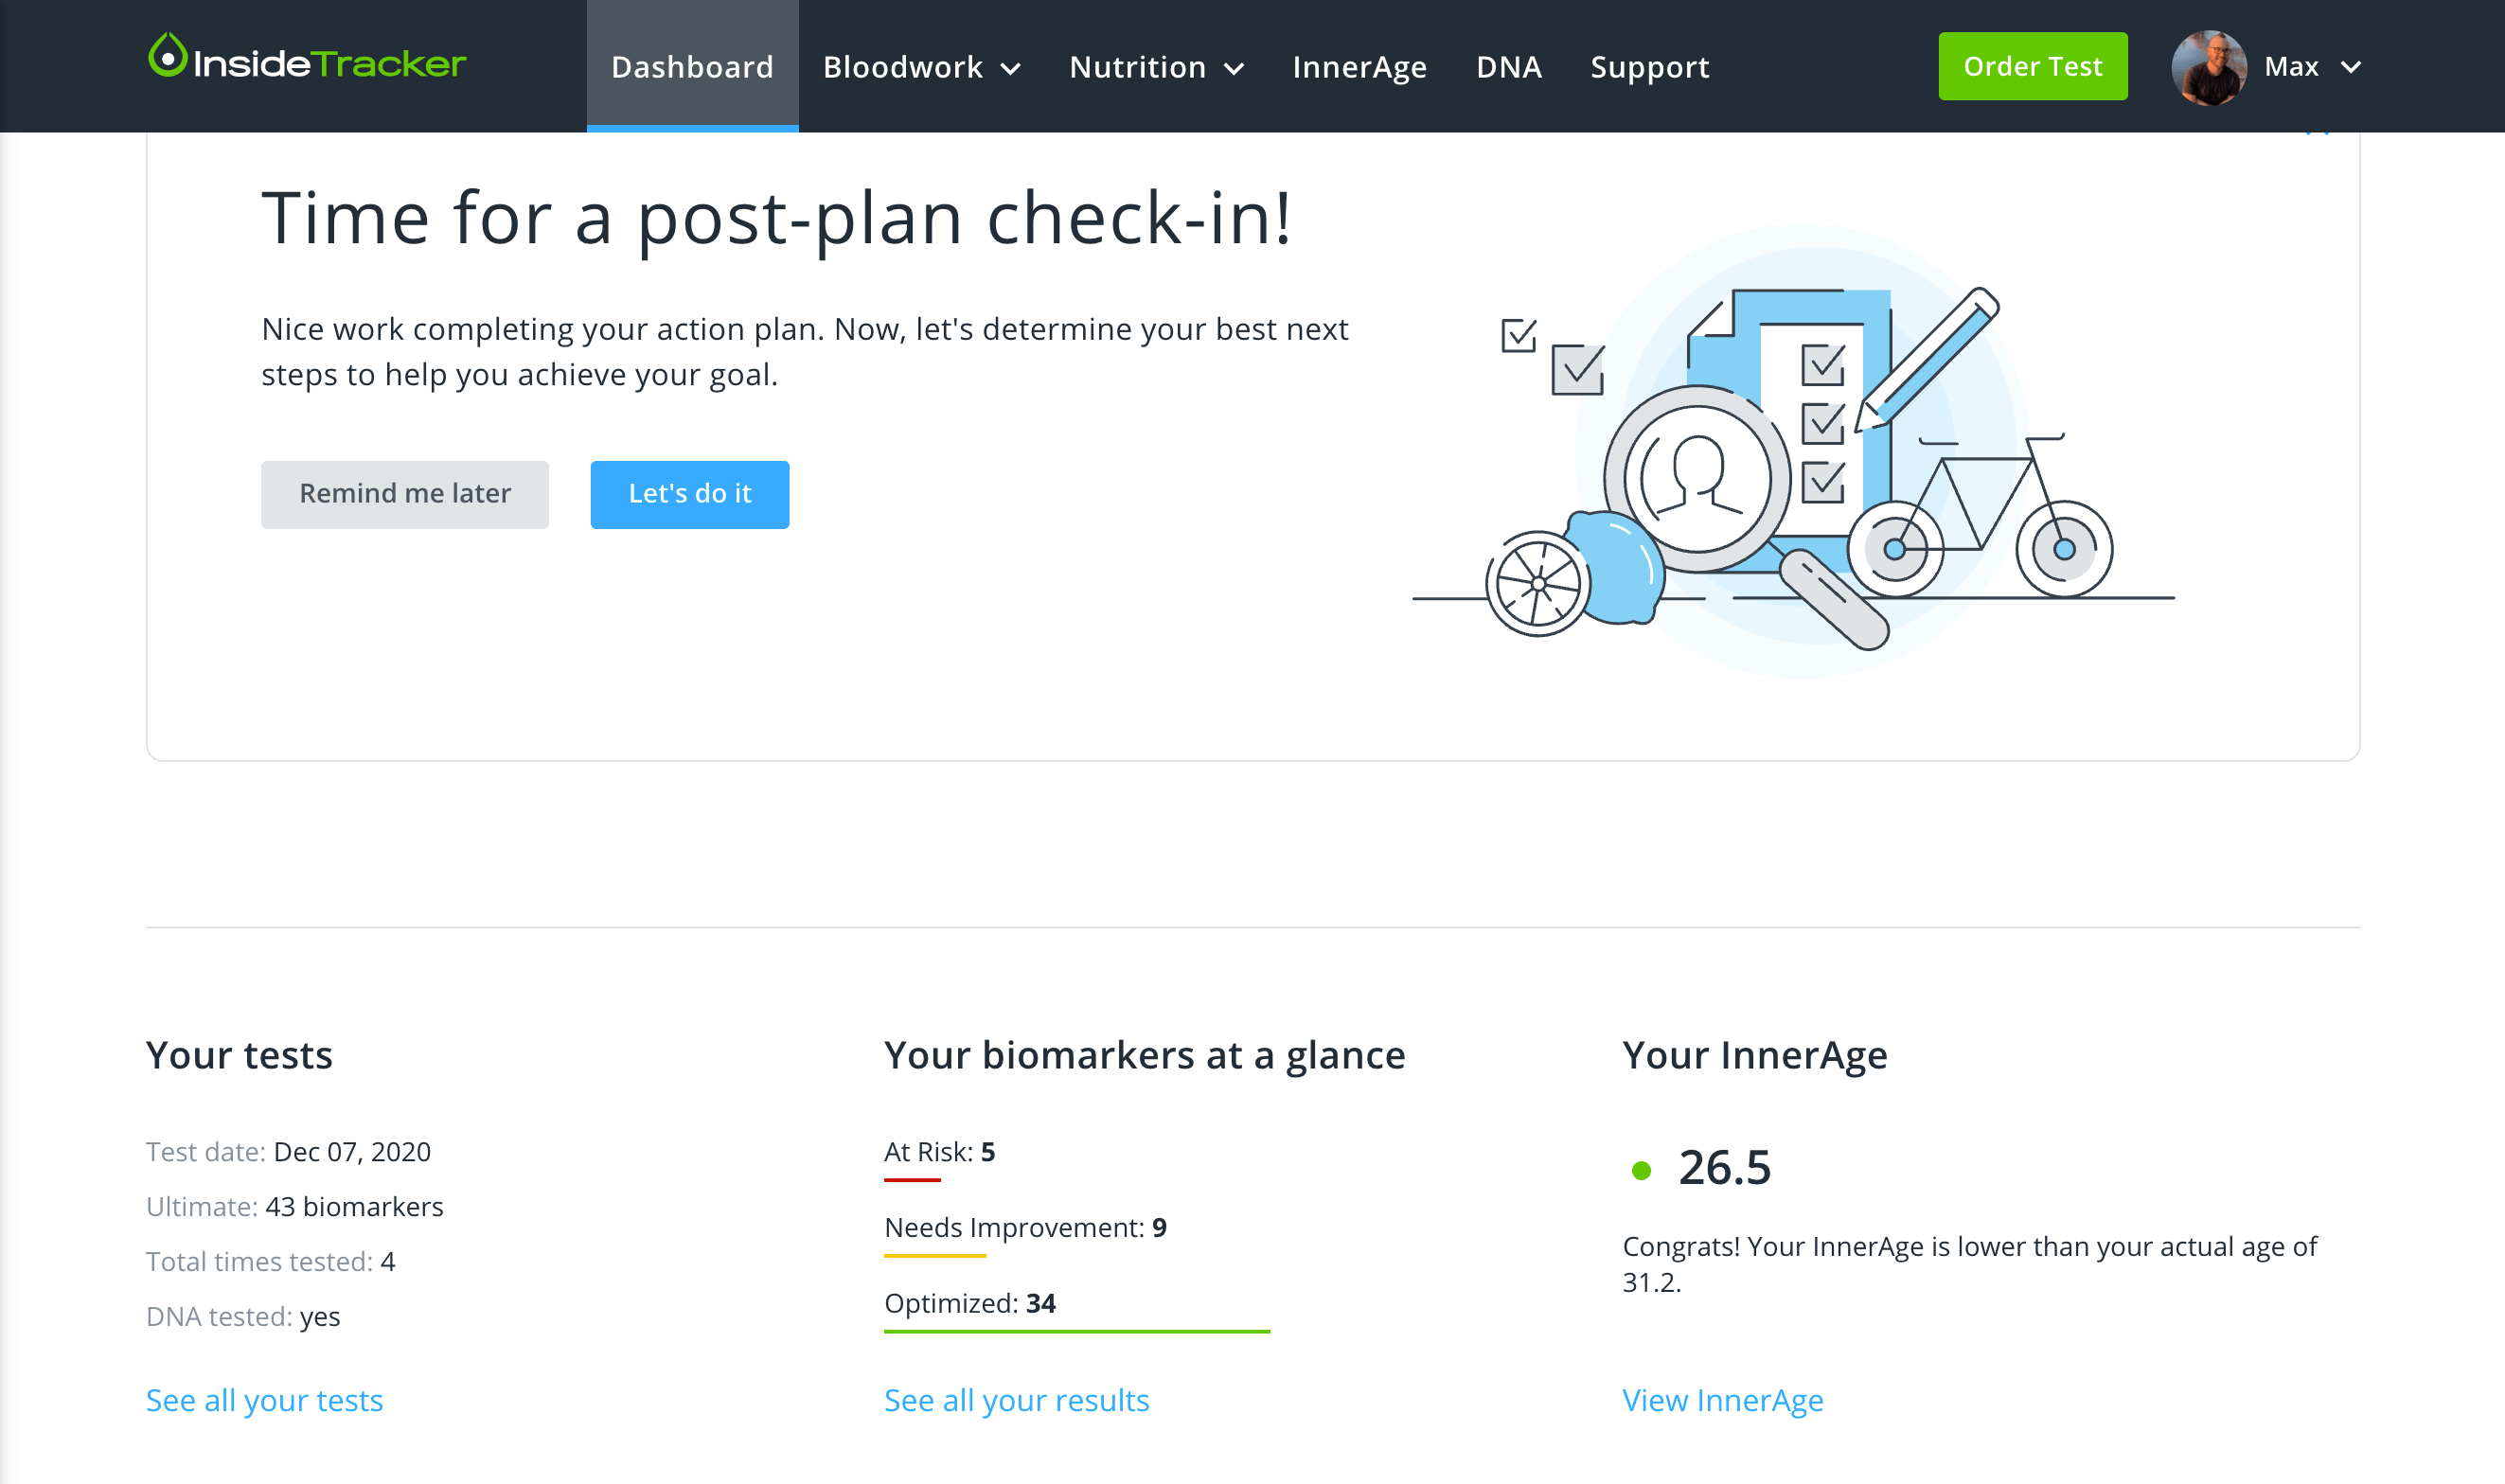Click the Your InnerAge heading
Screen dimensions: 2505x1484
point(1754,1055)
